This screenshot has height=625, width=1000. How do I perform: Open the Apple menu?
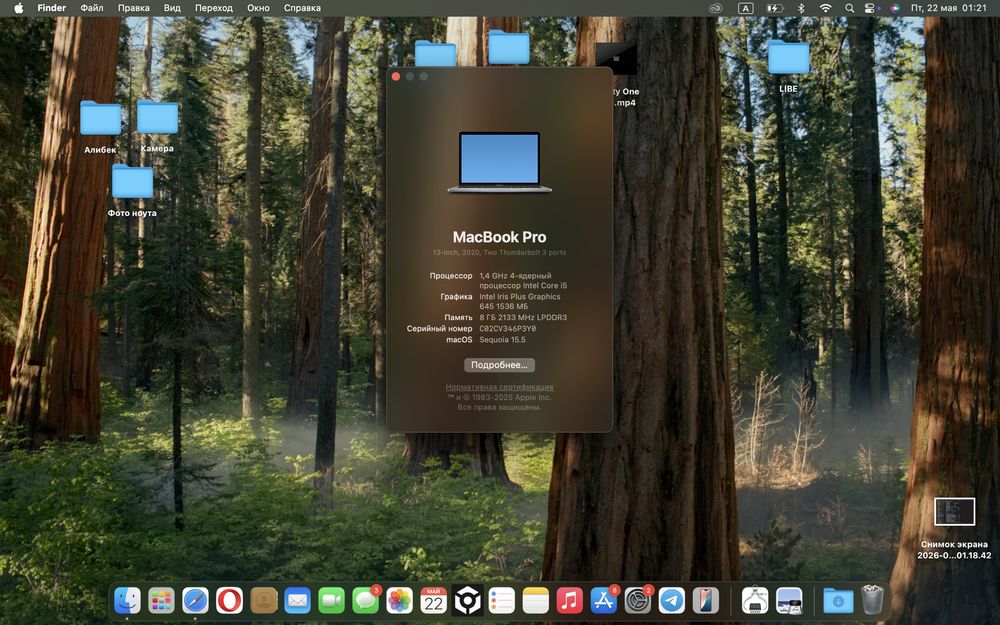coord(18,8)
